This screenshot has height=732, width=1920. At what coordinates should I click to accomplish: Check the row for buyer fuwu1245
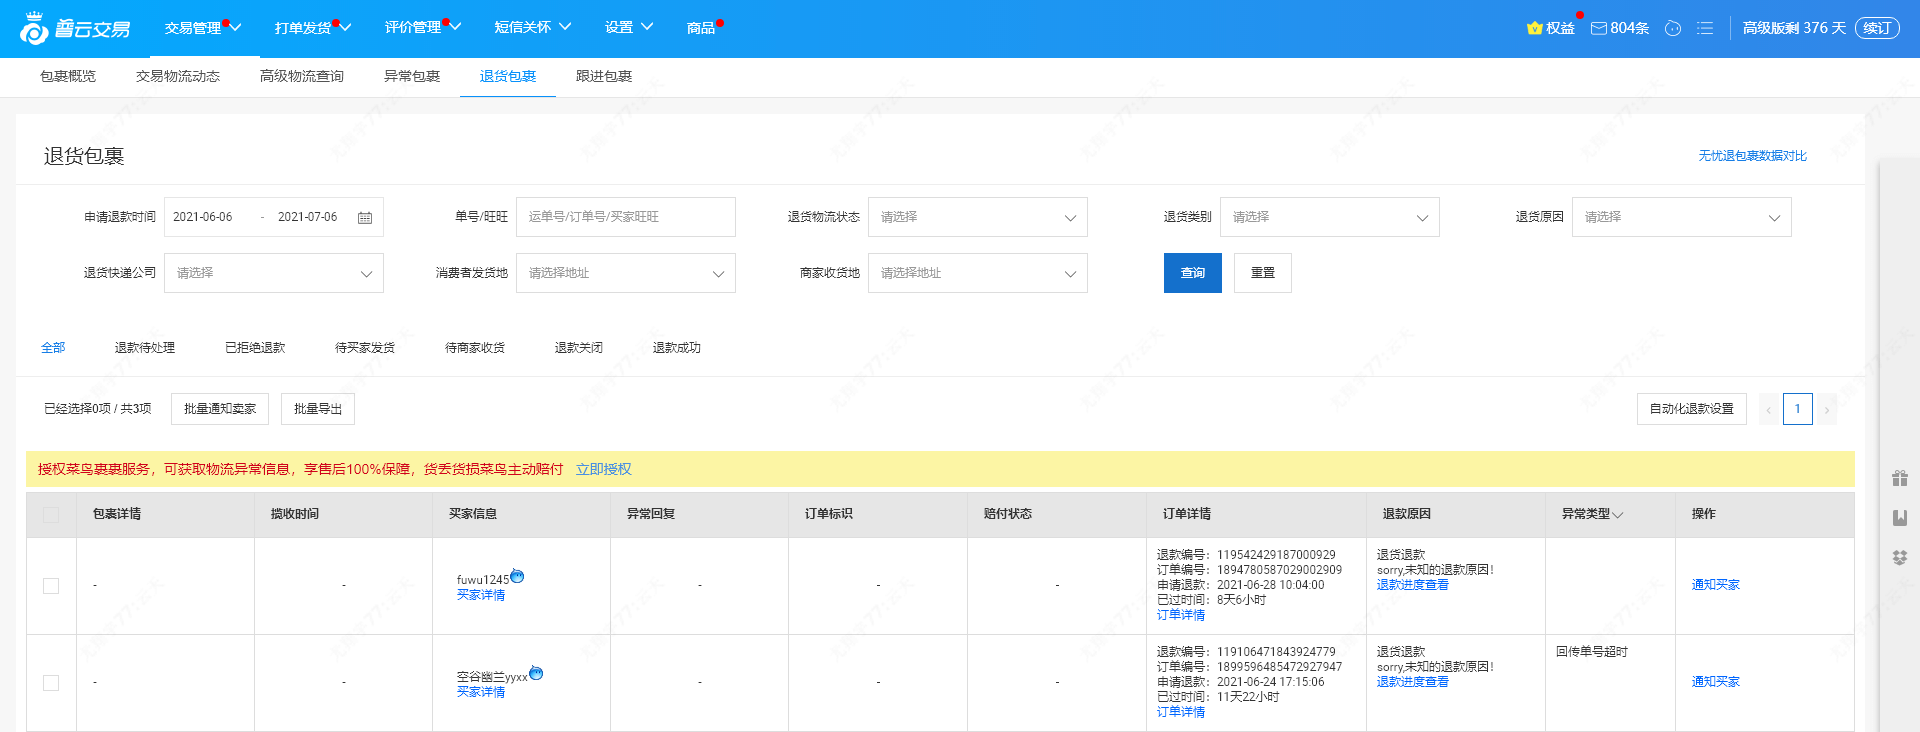pos(51,586)
